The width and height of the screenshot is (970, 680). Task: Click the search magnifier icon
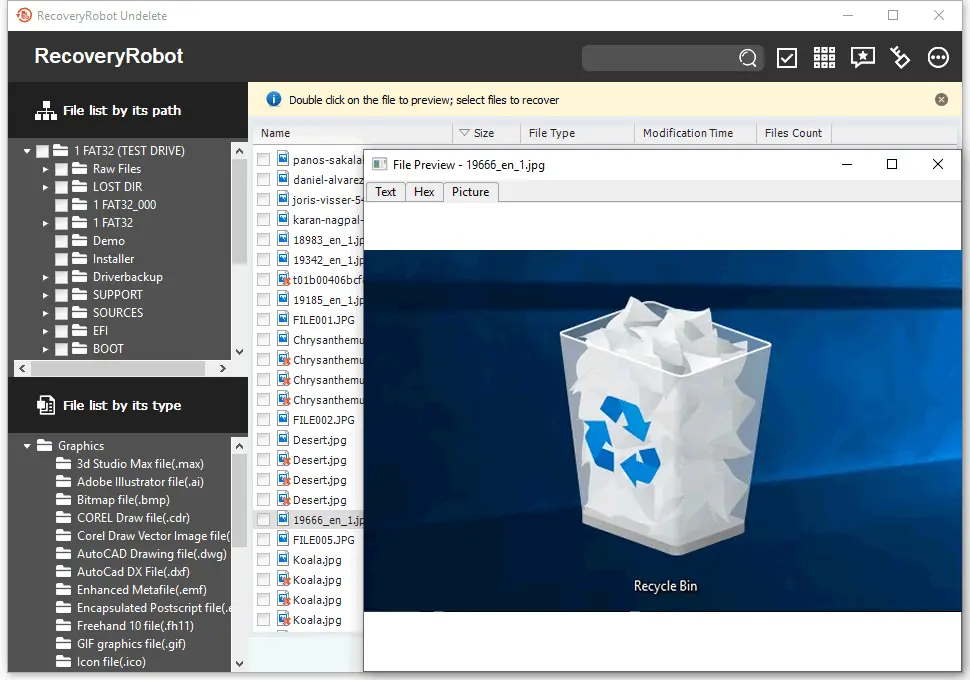pyautogui.click(x=747, y=58)
